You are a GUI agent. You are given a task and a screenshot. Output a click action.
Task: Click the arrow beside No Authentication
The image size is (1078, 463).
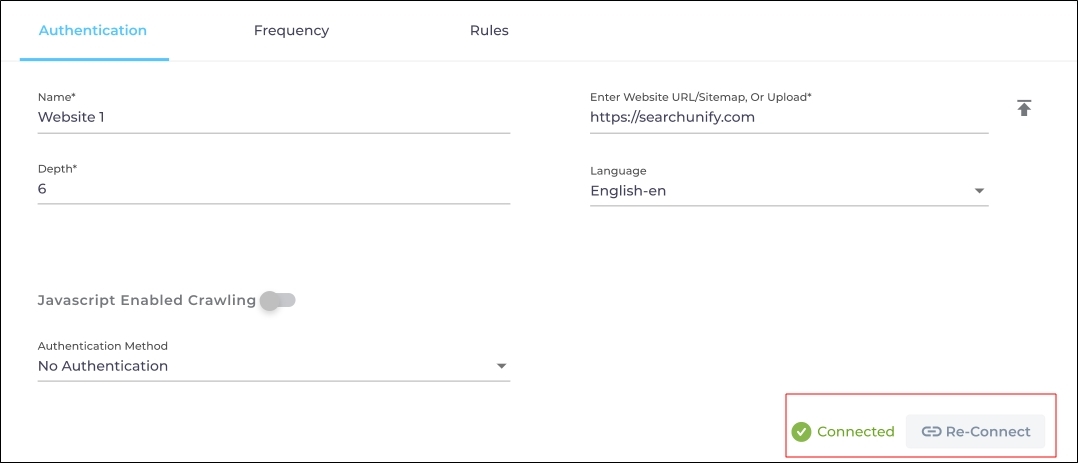coord(501,366)
